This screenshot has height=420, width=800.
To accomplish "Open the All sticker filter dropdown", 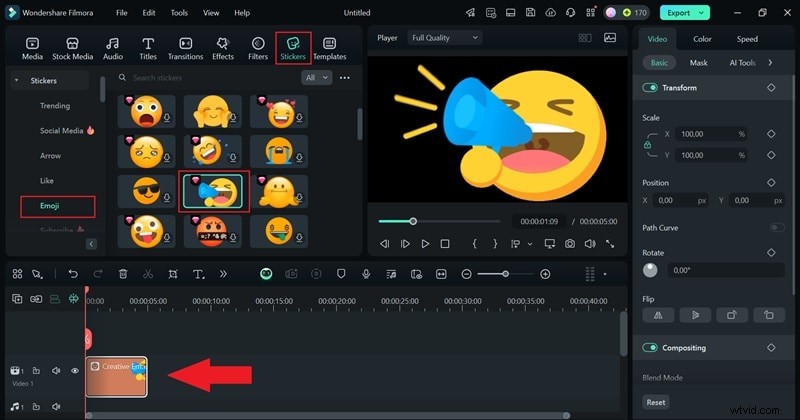I will 317,78.
